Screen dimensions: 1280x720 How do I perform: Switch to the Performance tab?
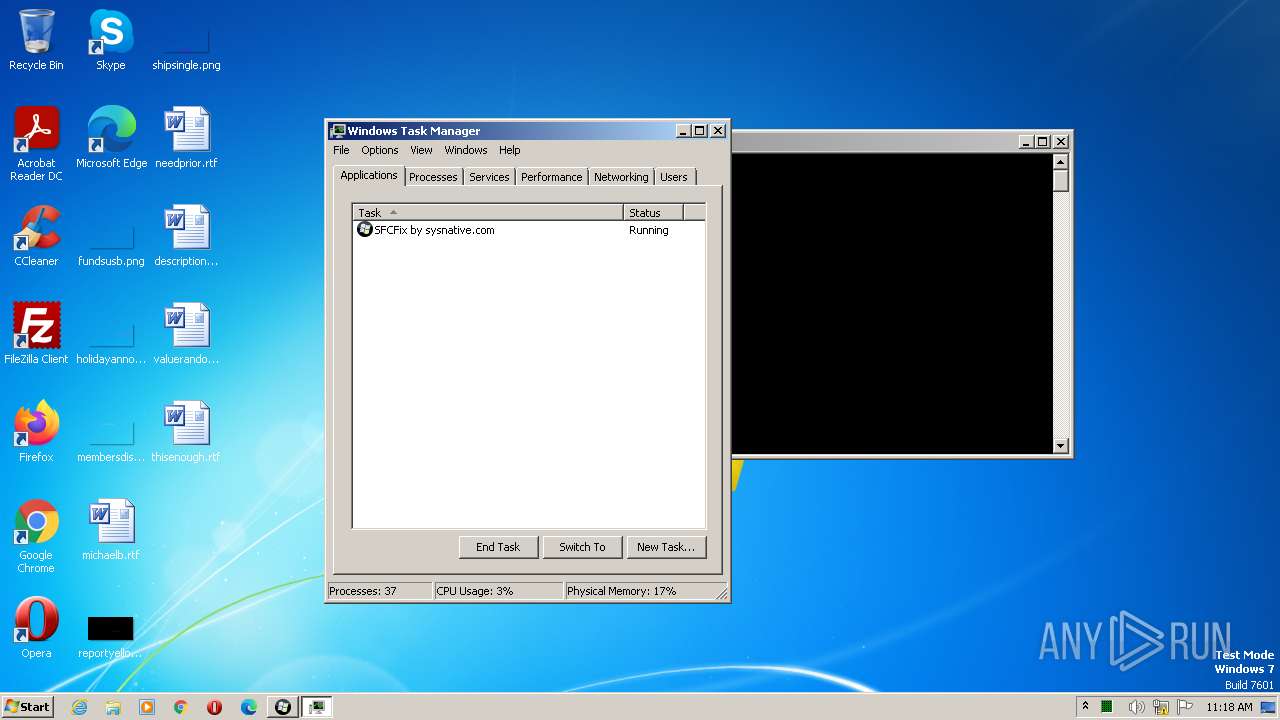[551, 177]
